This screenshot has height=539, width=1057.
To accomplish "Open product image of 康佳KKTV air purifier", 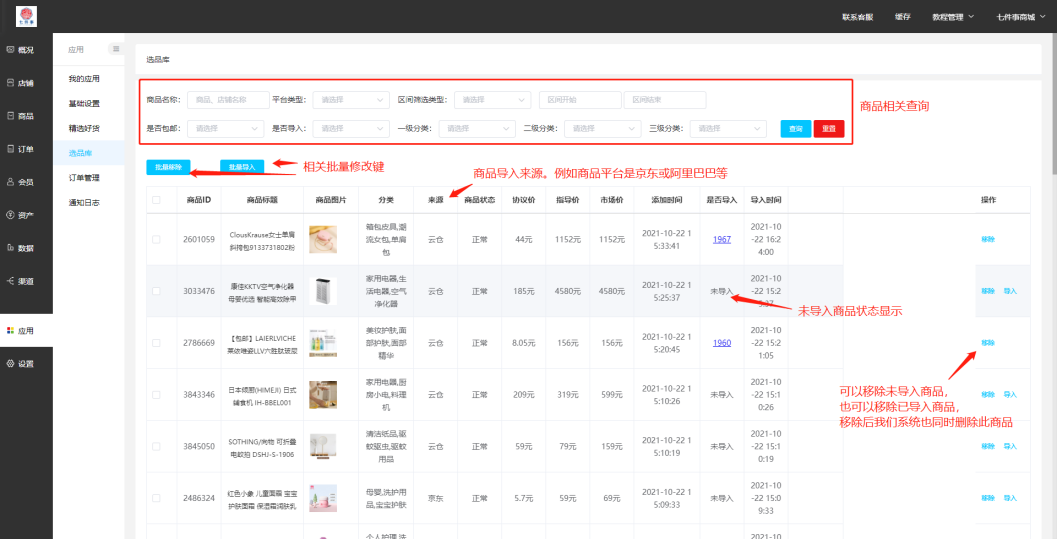I will (322, 291).
